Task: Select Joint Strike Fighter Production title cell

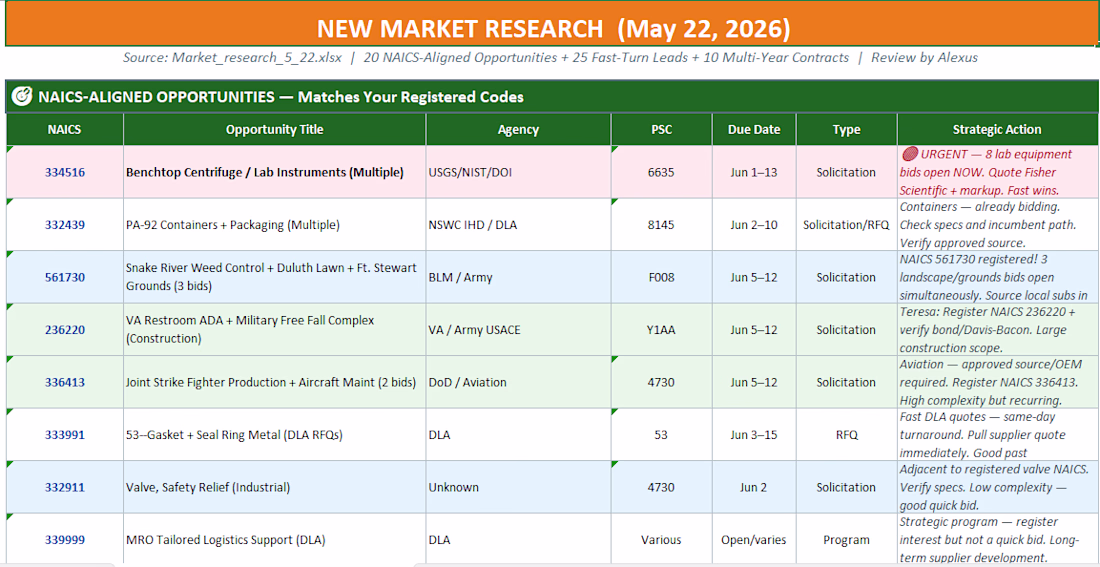Action: point(275,382)
